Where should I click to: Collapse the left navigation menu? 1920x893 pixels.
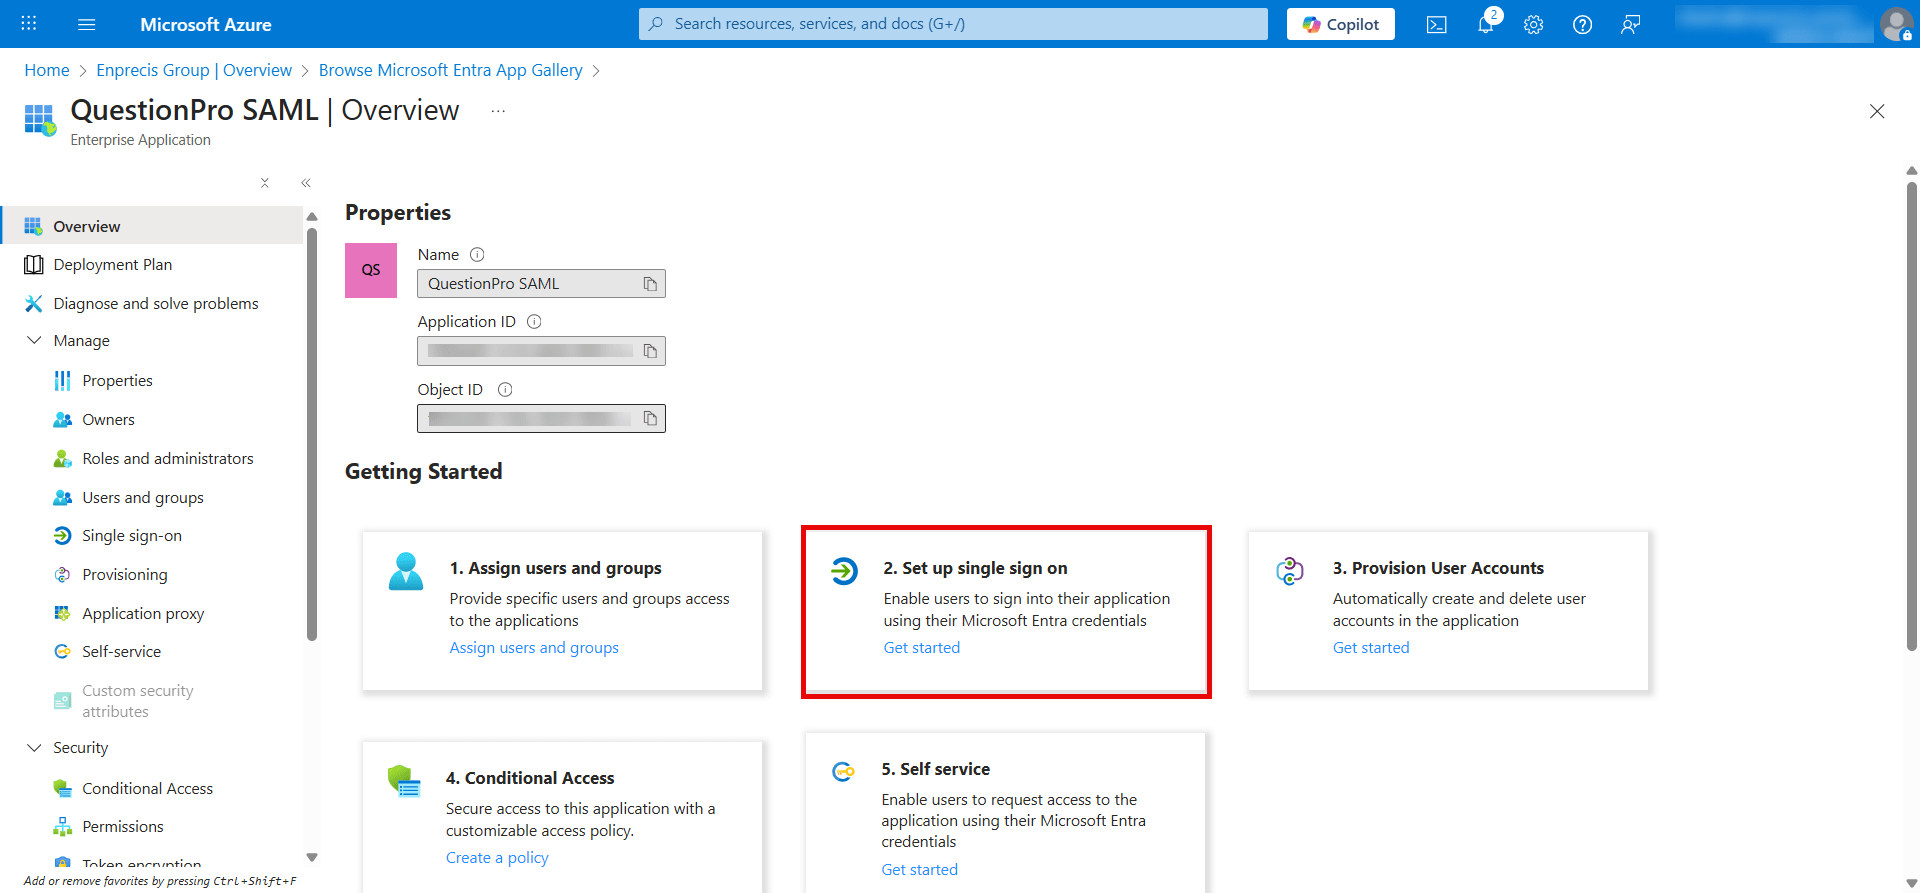[306, 183]
